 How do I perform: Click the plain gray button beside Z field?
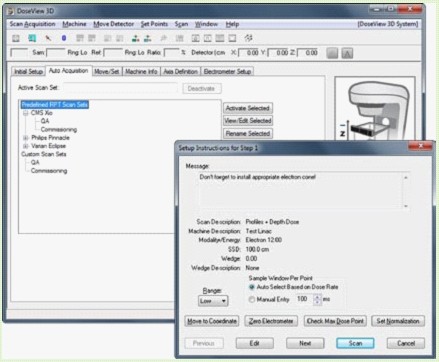[332, 53]
